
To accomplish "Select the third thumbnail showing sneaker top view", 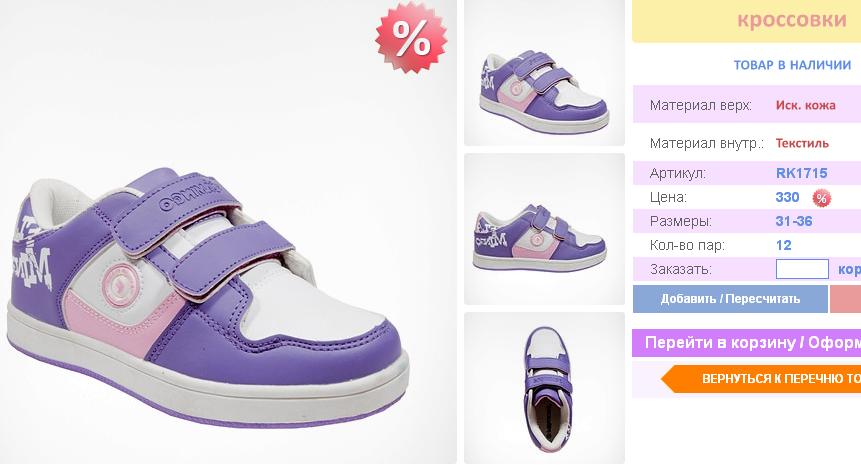I will 544,388.
